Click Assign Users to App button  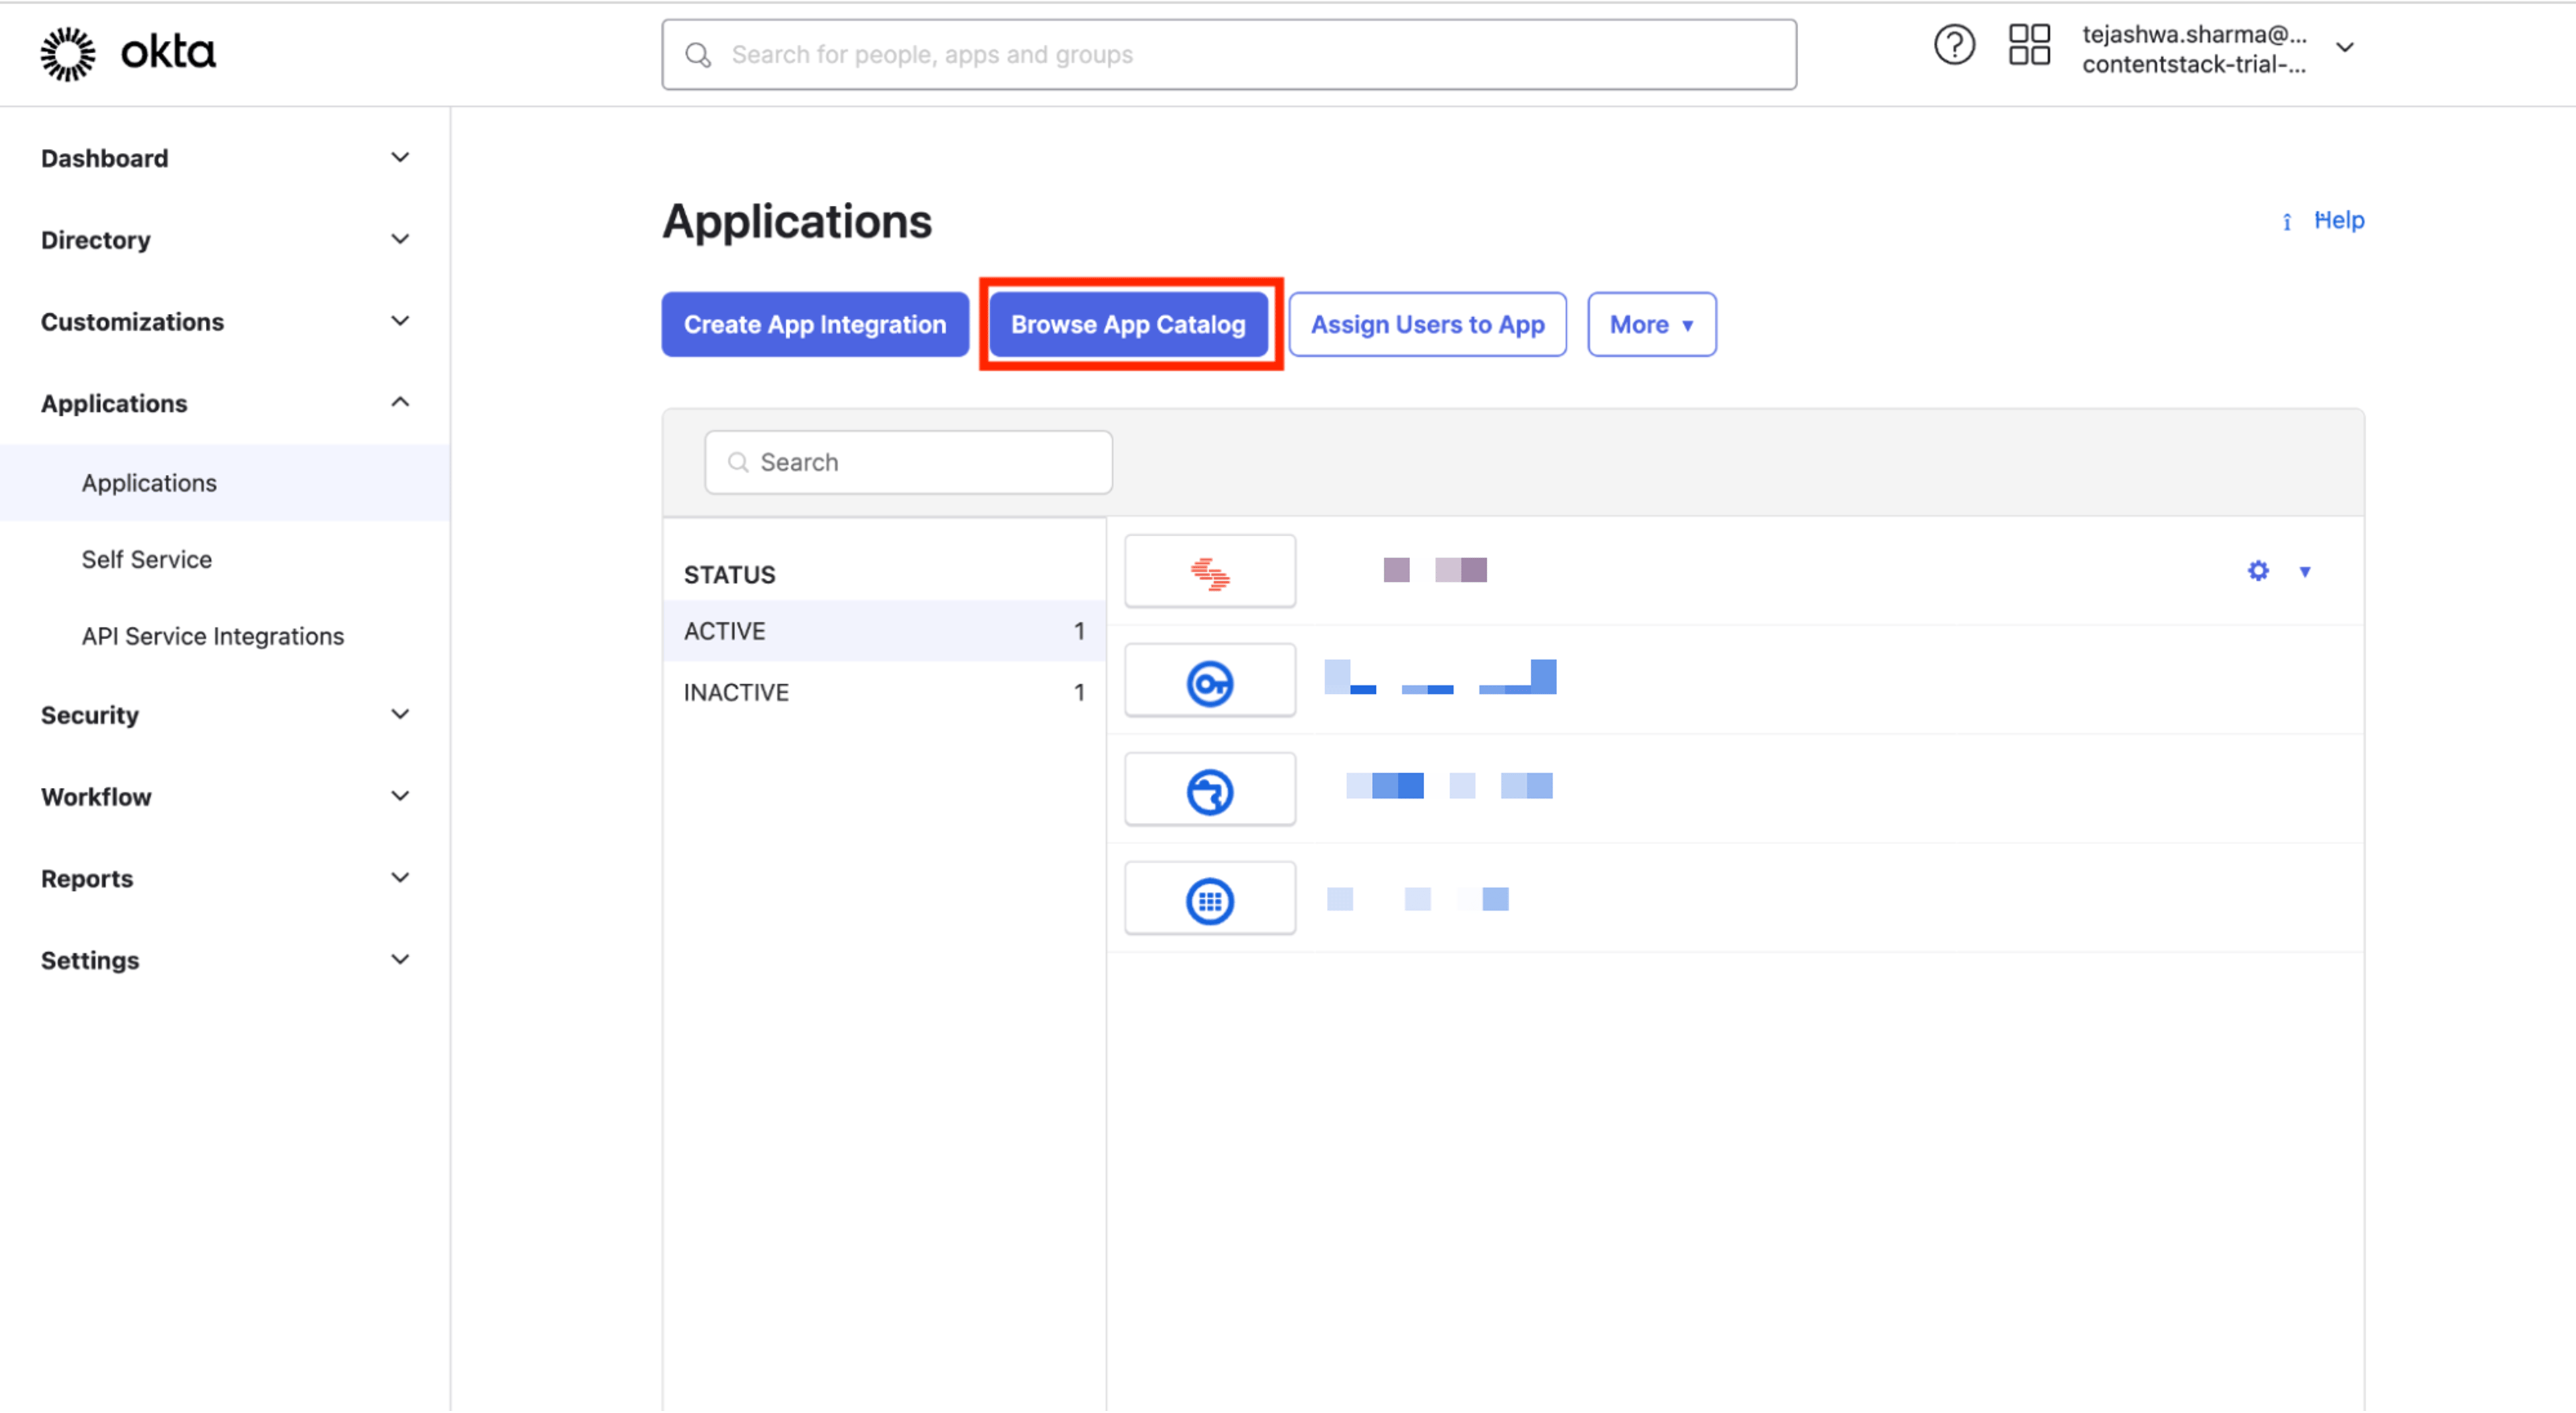[1427, 325]
